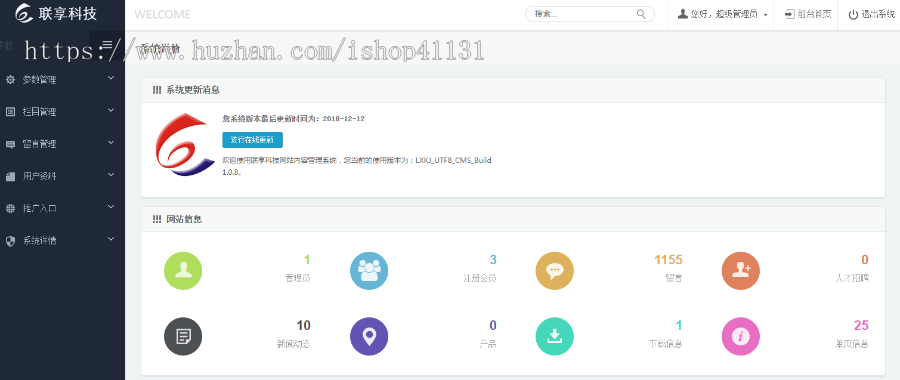The image size is (900, 380).
Task: Click the red-blue system logo image
Action: tap(185, 145)
